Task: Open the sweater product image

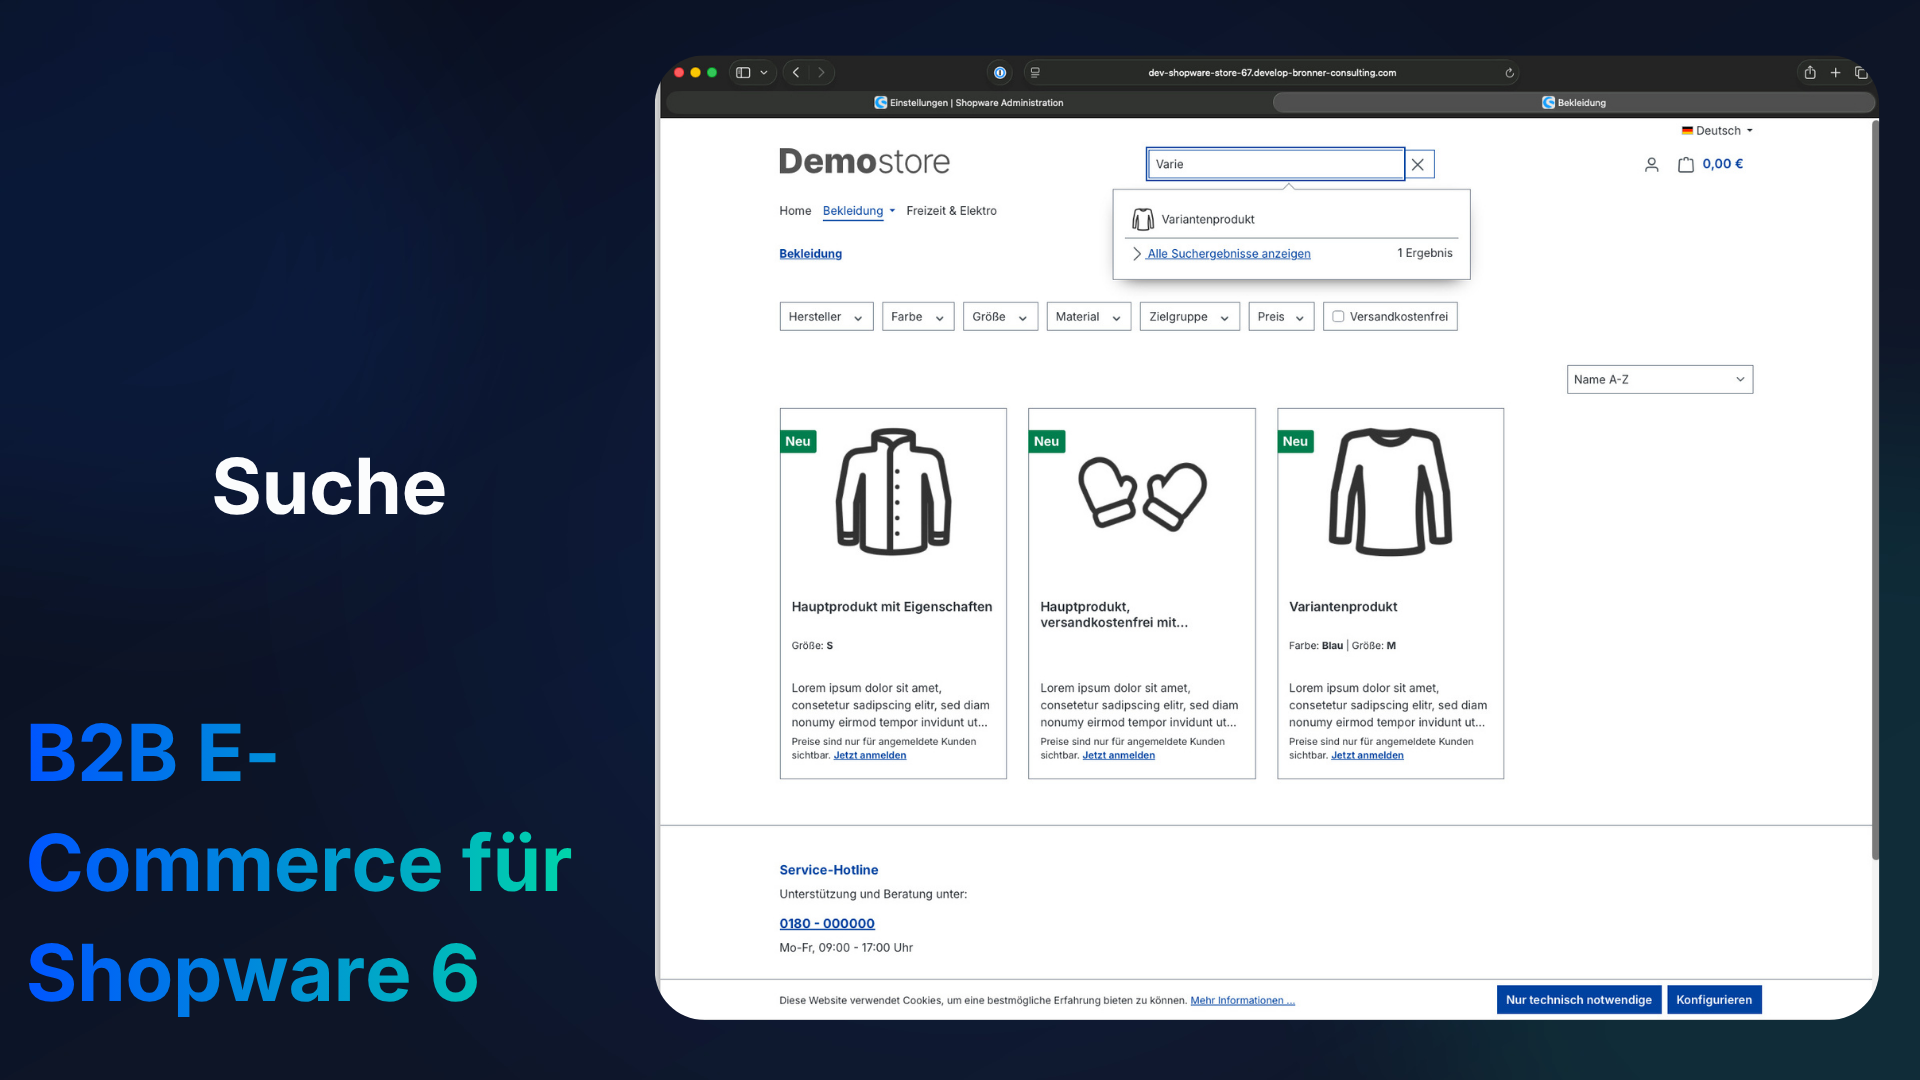Action: (1390, 492)
